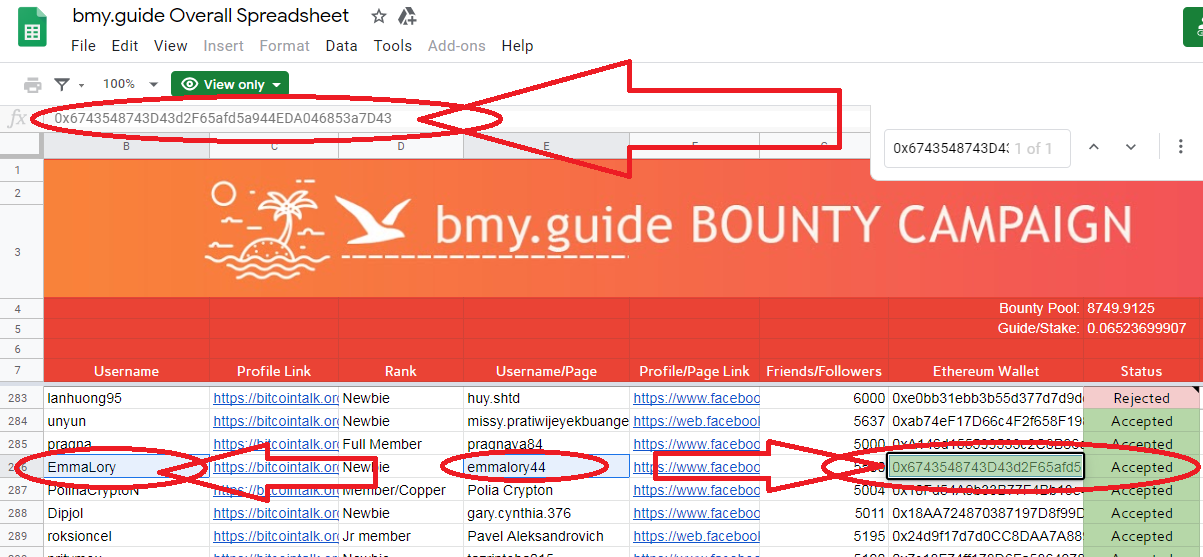Open the View only mode dropdown
This screenshot has width=1203, height=557.
click(230, 84)
